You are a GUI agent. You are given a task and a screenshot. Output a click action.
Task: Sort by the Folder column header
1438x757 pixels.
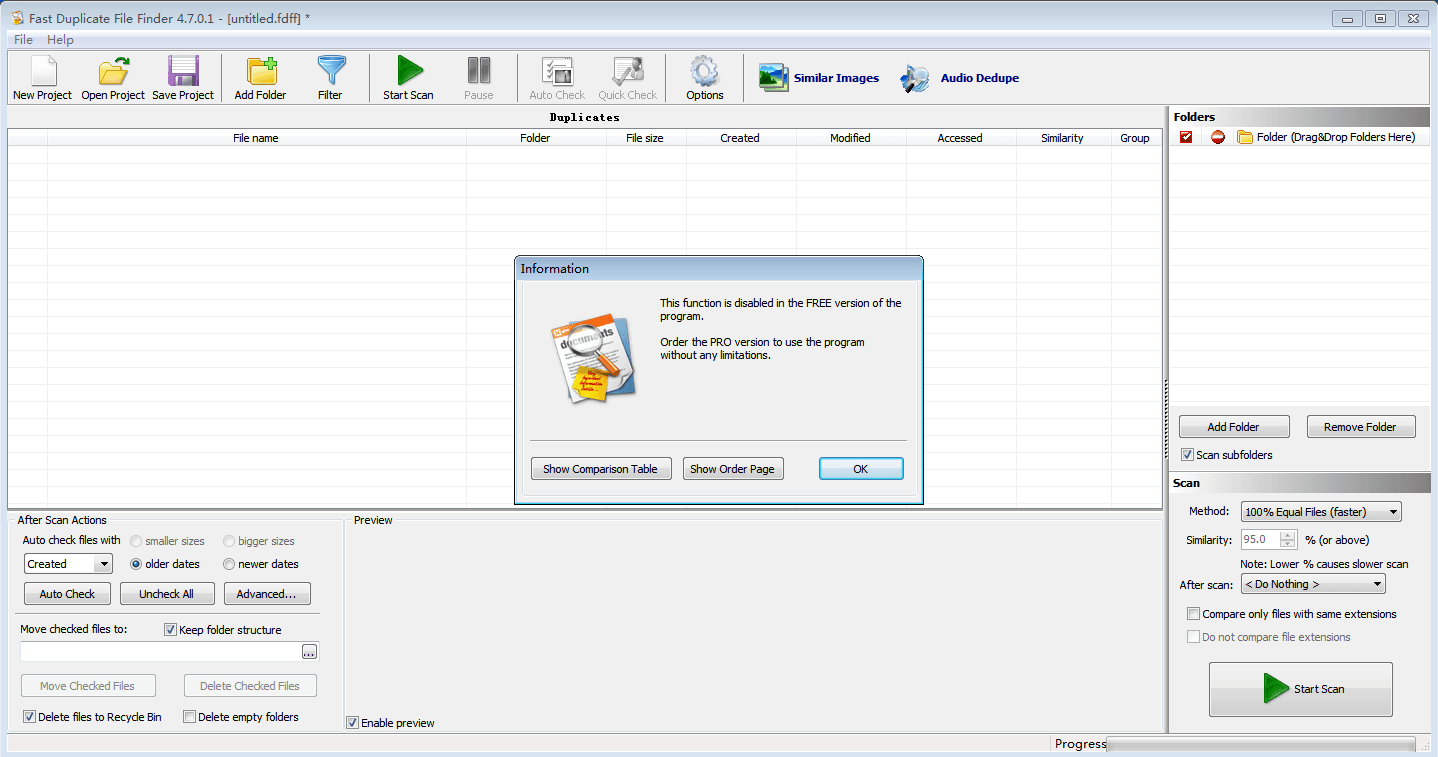pos(535,138)
